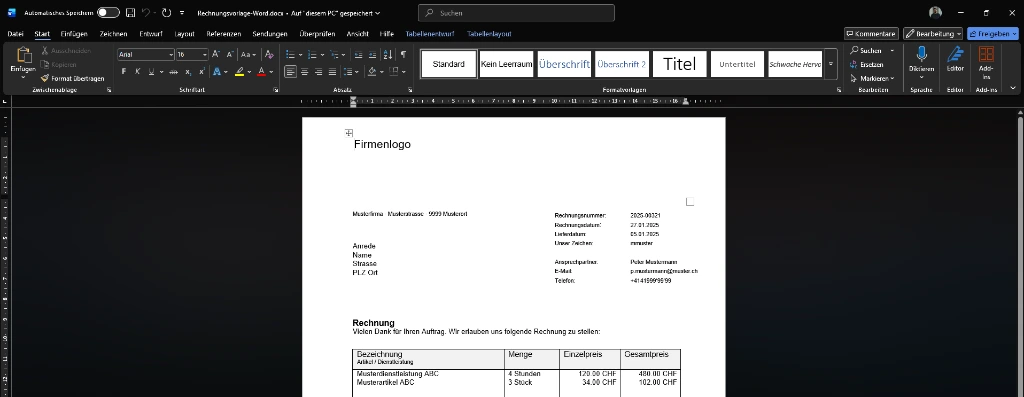1024x397 pixels.
Task: Clear all formatting icon
Action: [269, 55]
